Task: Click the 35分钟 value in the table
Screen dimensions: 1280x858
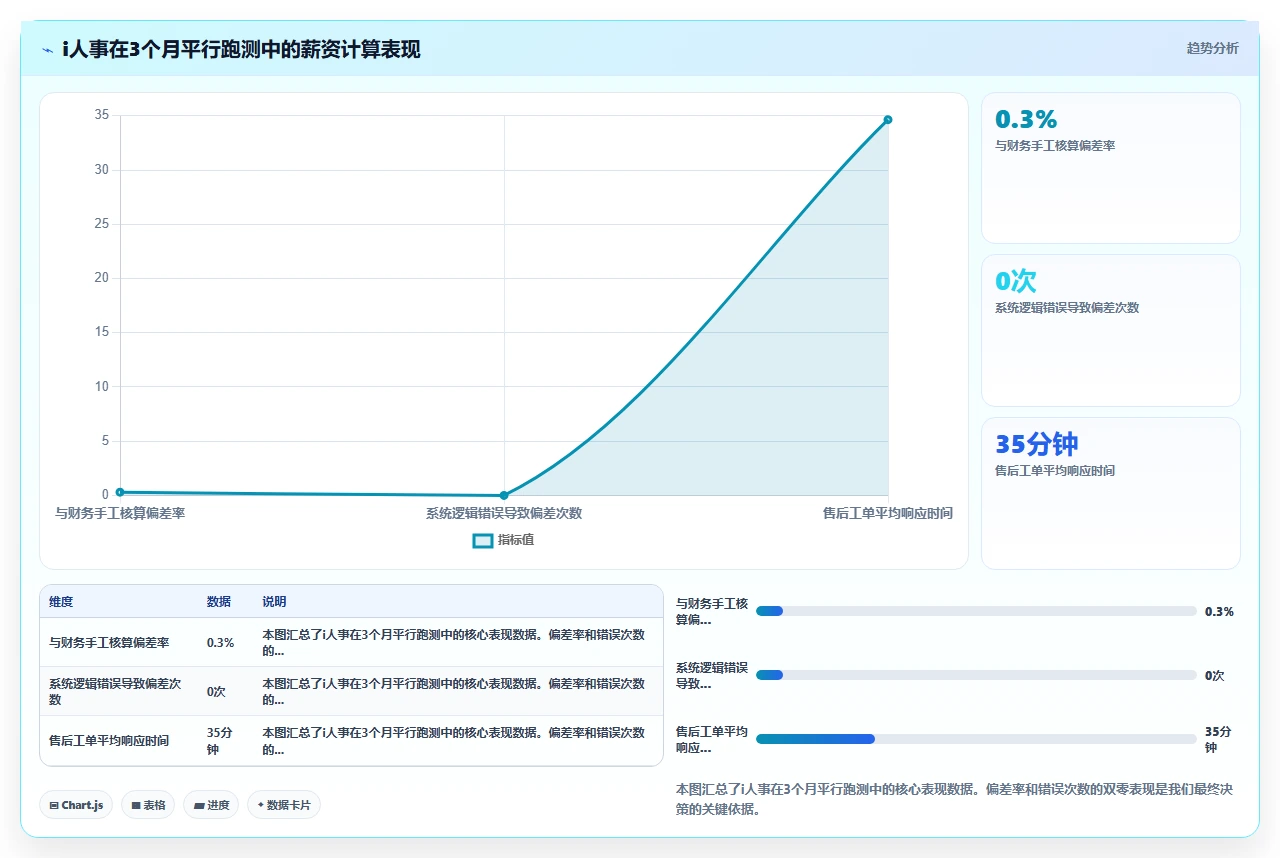Action: tap(220, 741)
